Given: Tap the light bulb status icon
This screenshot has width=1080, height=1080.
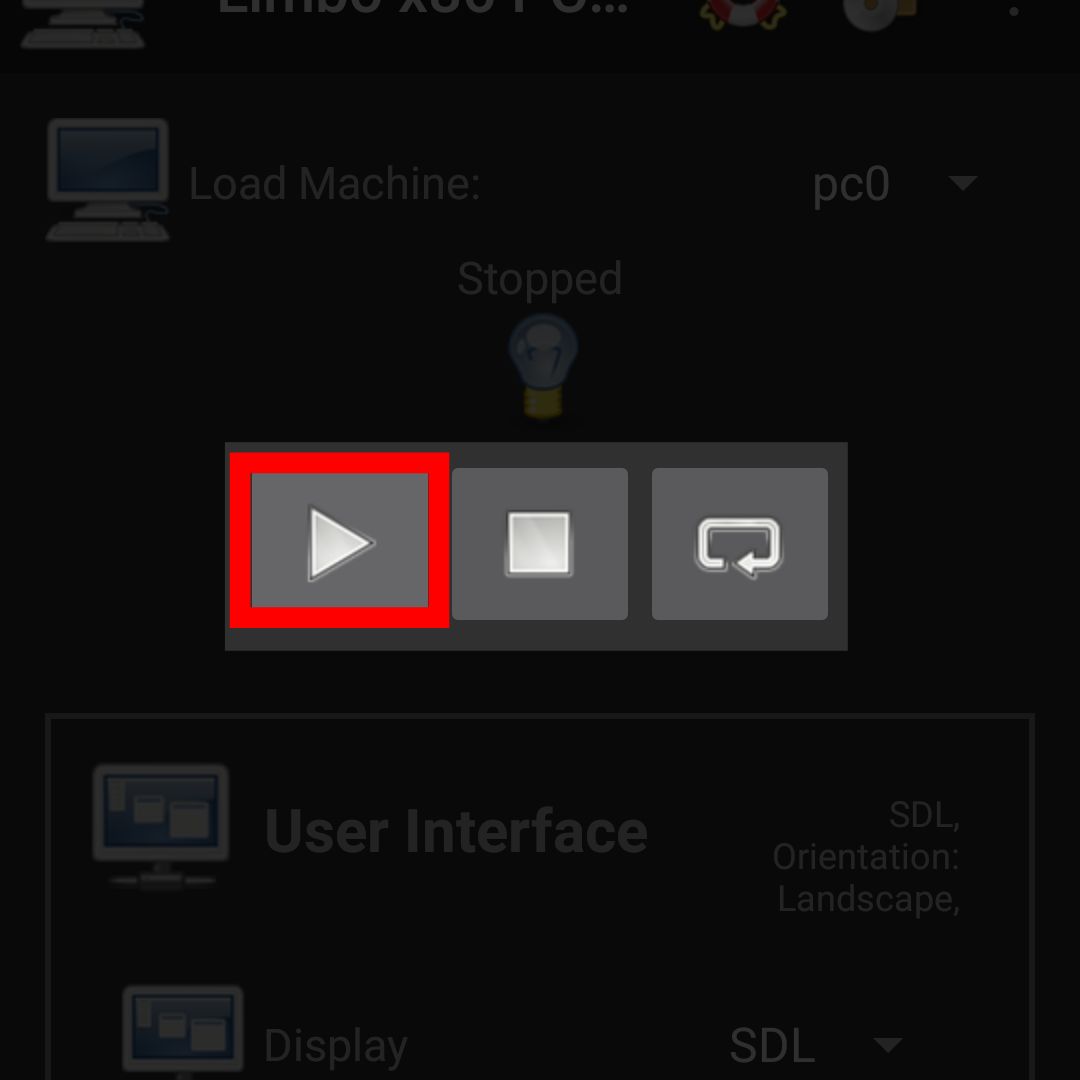Looking at the screenshot, I should coord(543,366).
